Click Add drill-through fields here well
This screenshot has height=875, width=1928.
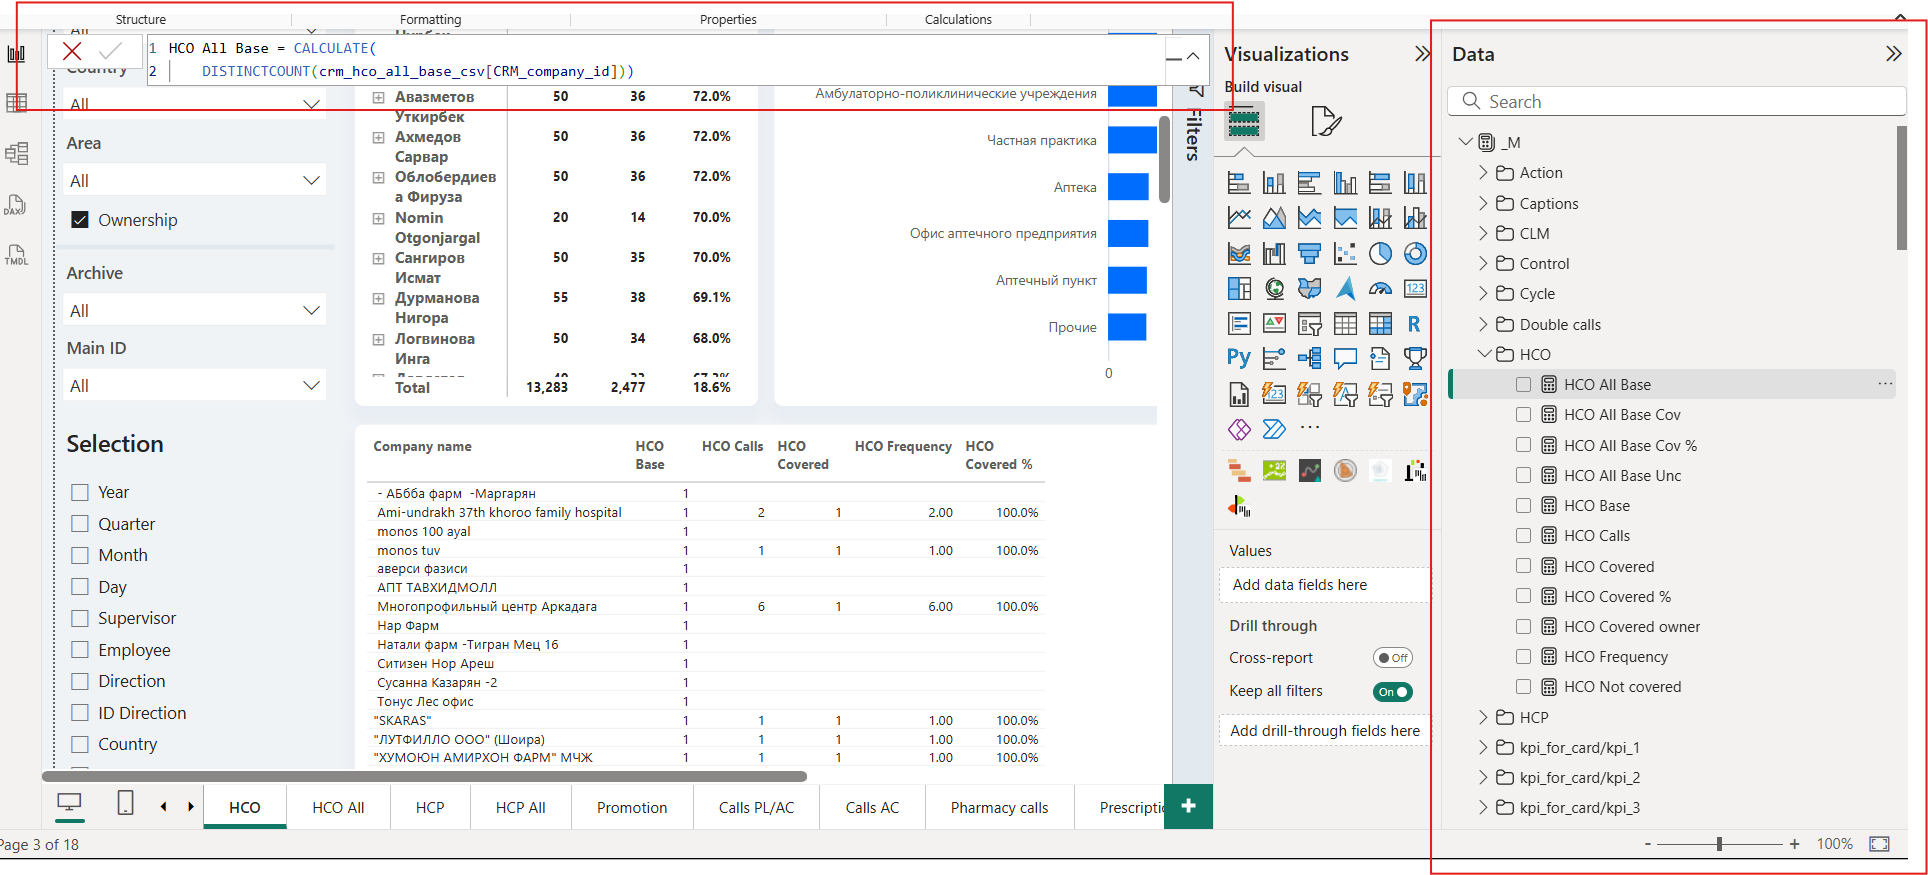tap(1324, 731)
